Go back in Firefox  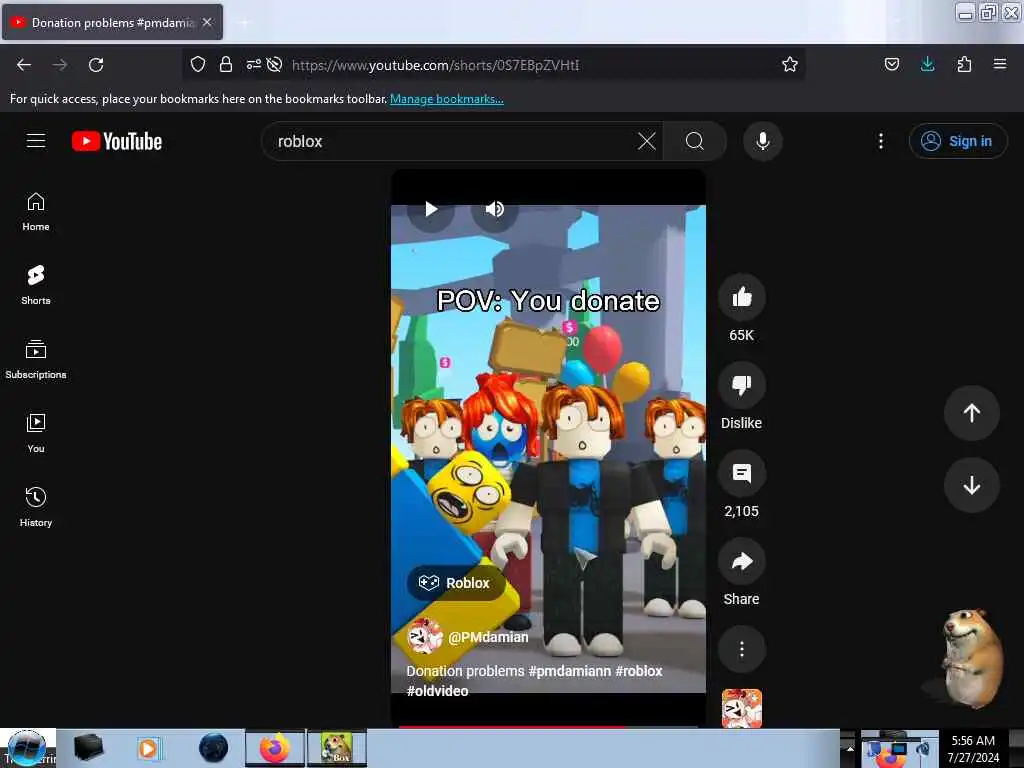(x=24, y=65)
